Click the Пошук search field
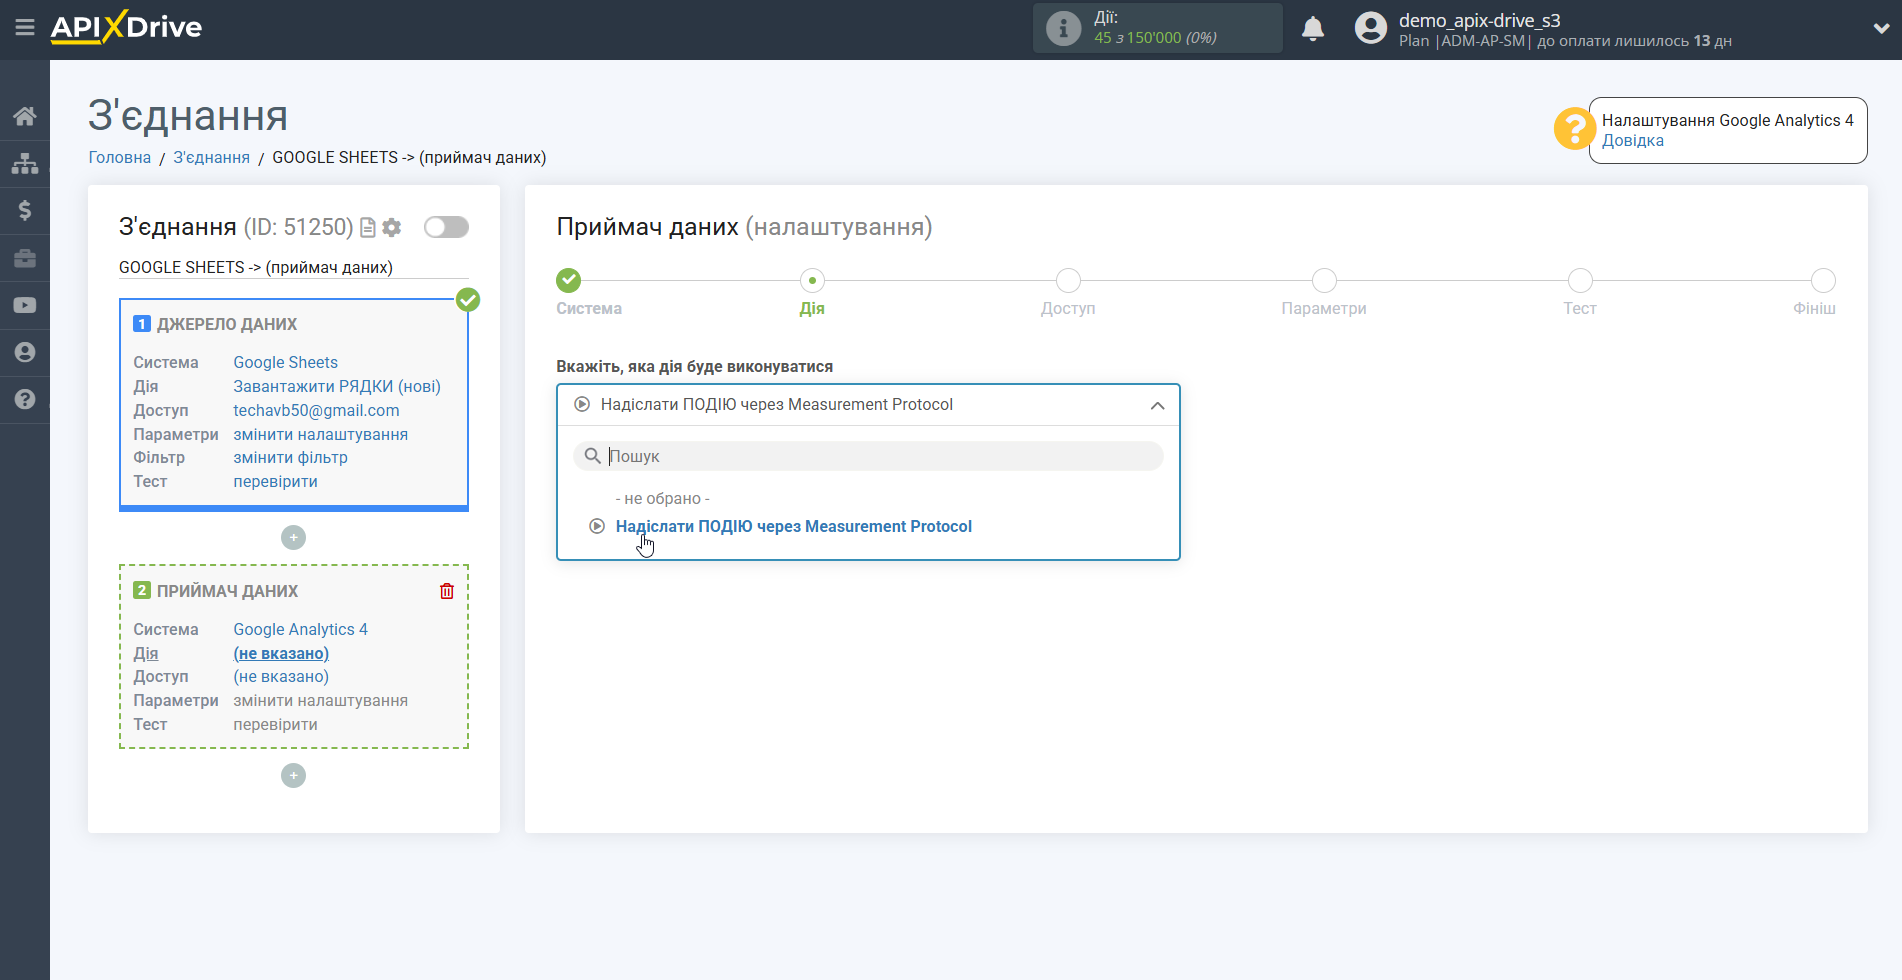 click(868, 456)
